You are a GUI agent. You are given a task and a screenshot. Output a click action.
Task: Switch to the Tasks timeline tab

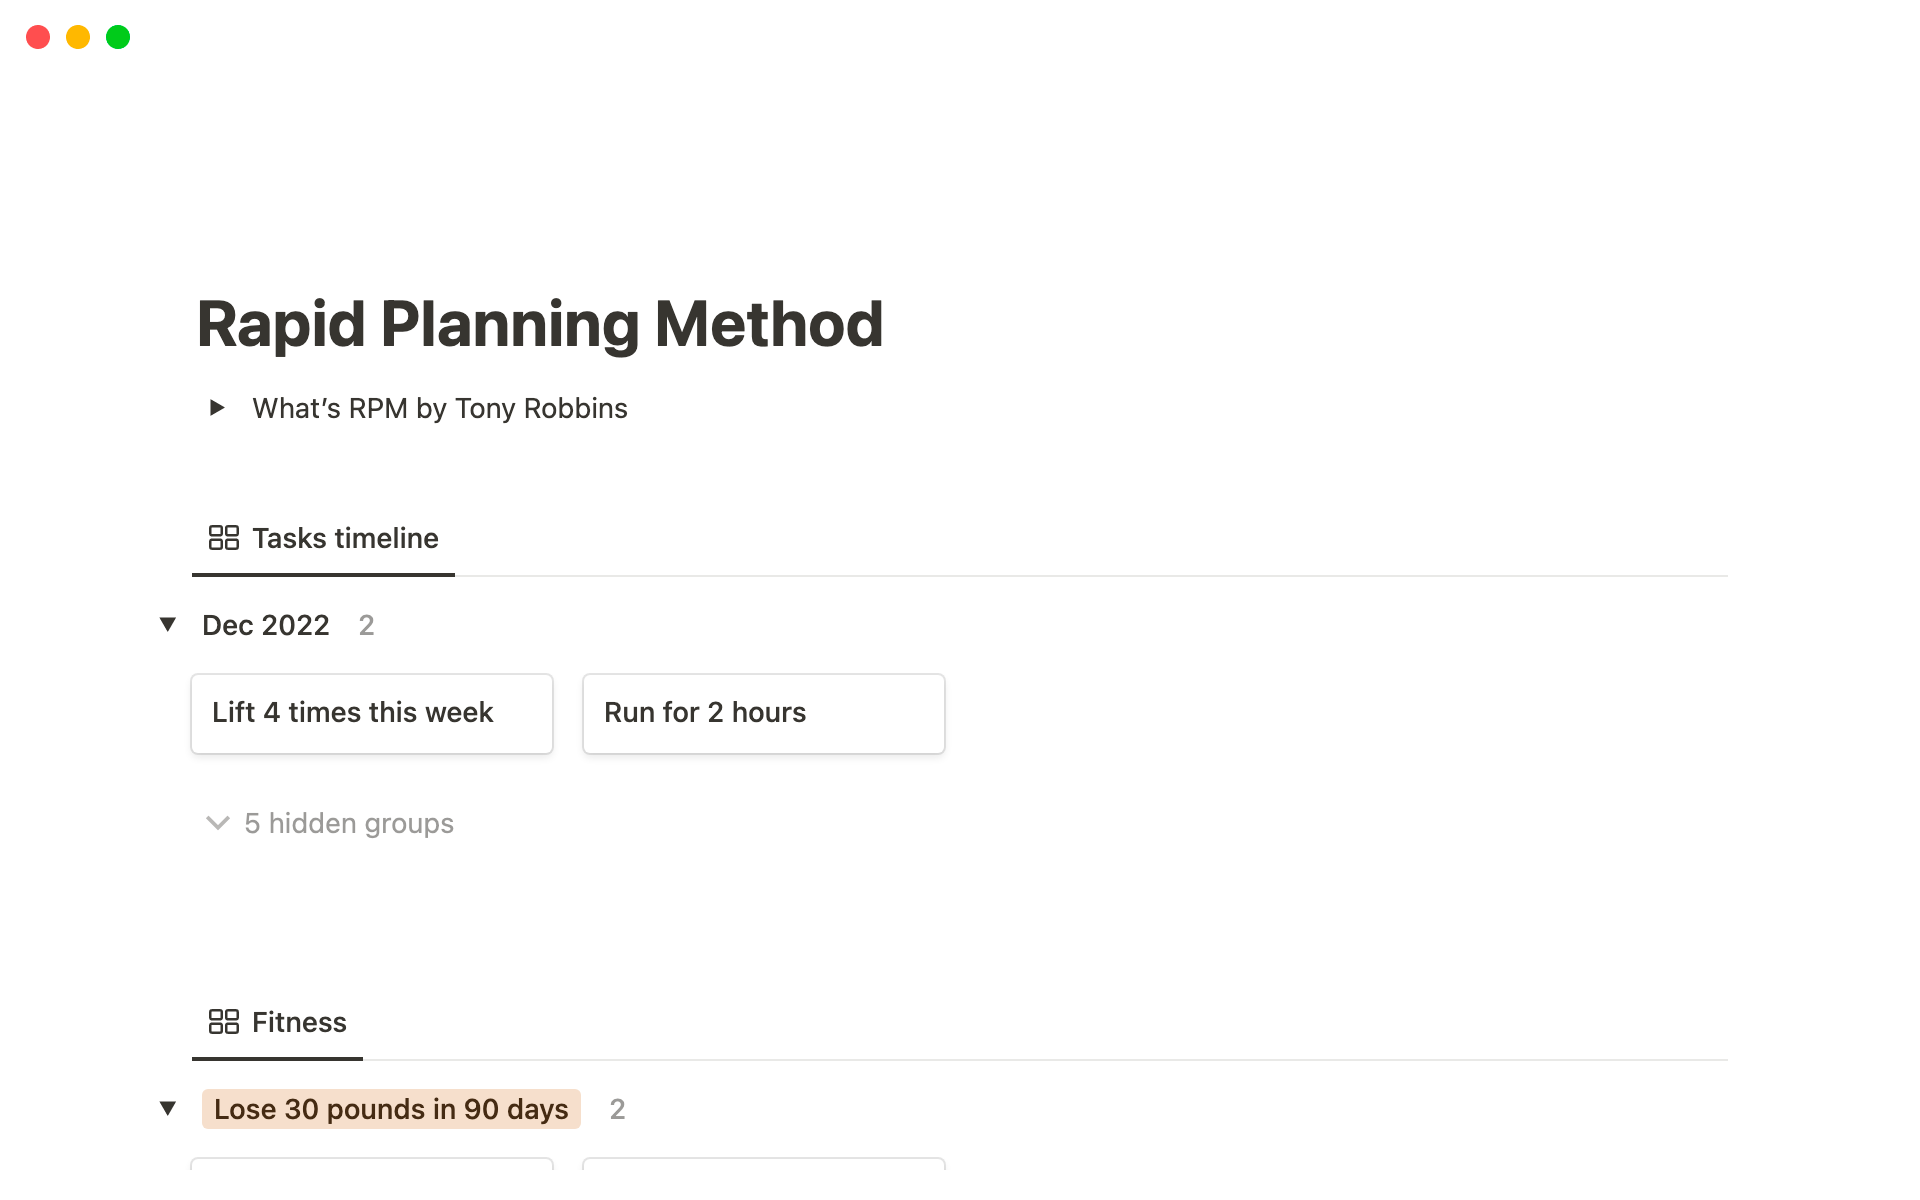(x=344, y=539)
